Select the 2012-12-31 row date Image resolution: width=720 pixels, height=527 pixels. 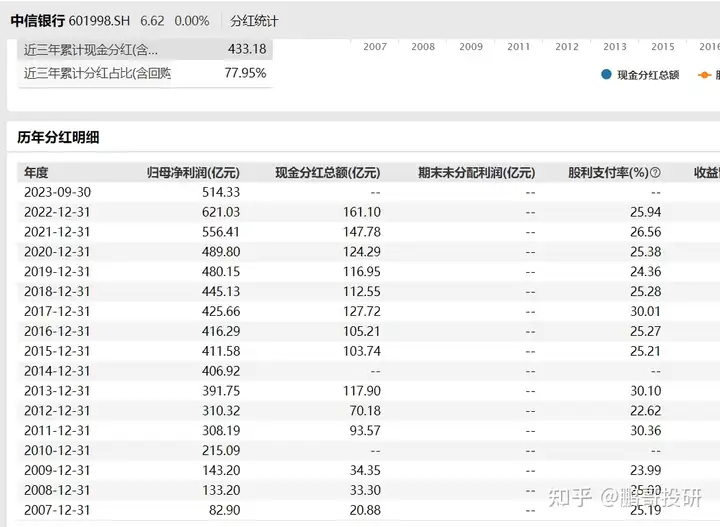57,411
